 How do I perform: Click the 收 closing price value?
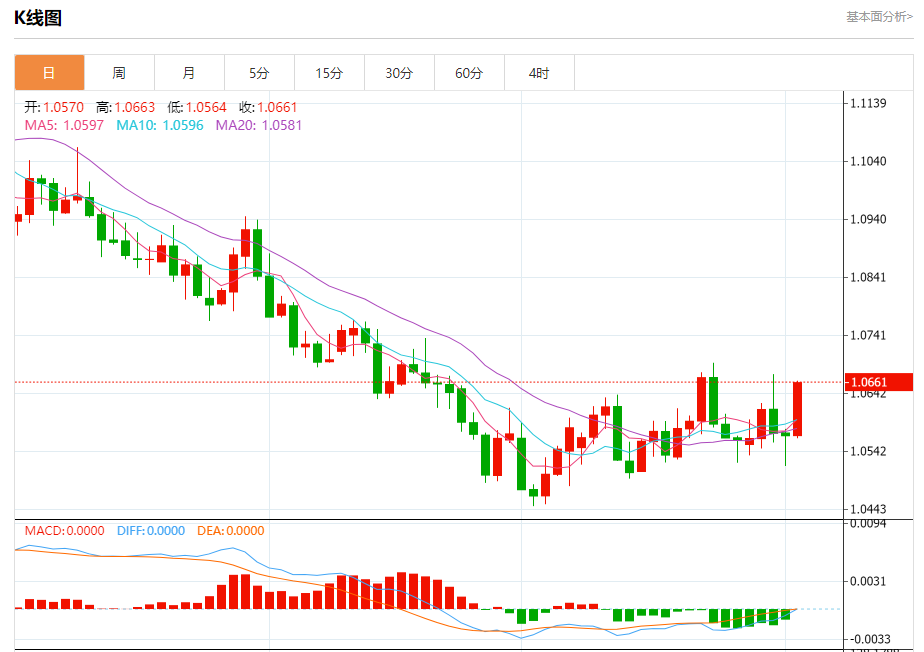pyautogui.click(x=277, y=107)
